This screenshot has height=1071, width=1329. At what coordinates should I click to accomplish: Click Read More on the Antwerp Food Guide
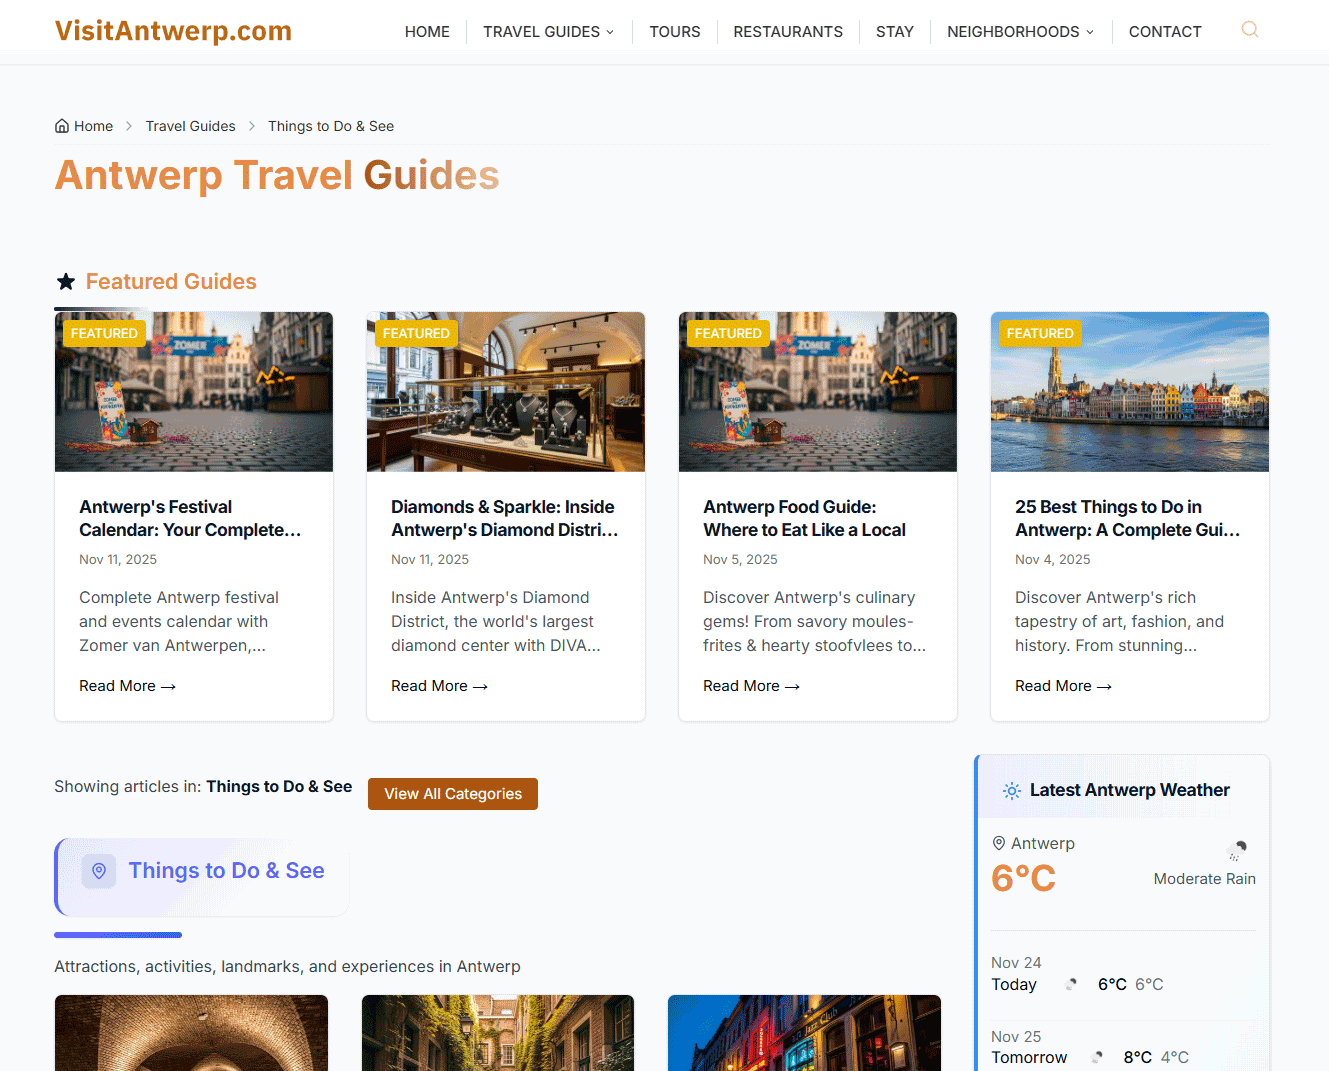tap(751, 685)
